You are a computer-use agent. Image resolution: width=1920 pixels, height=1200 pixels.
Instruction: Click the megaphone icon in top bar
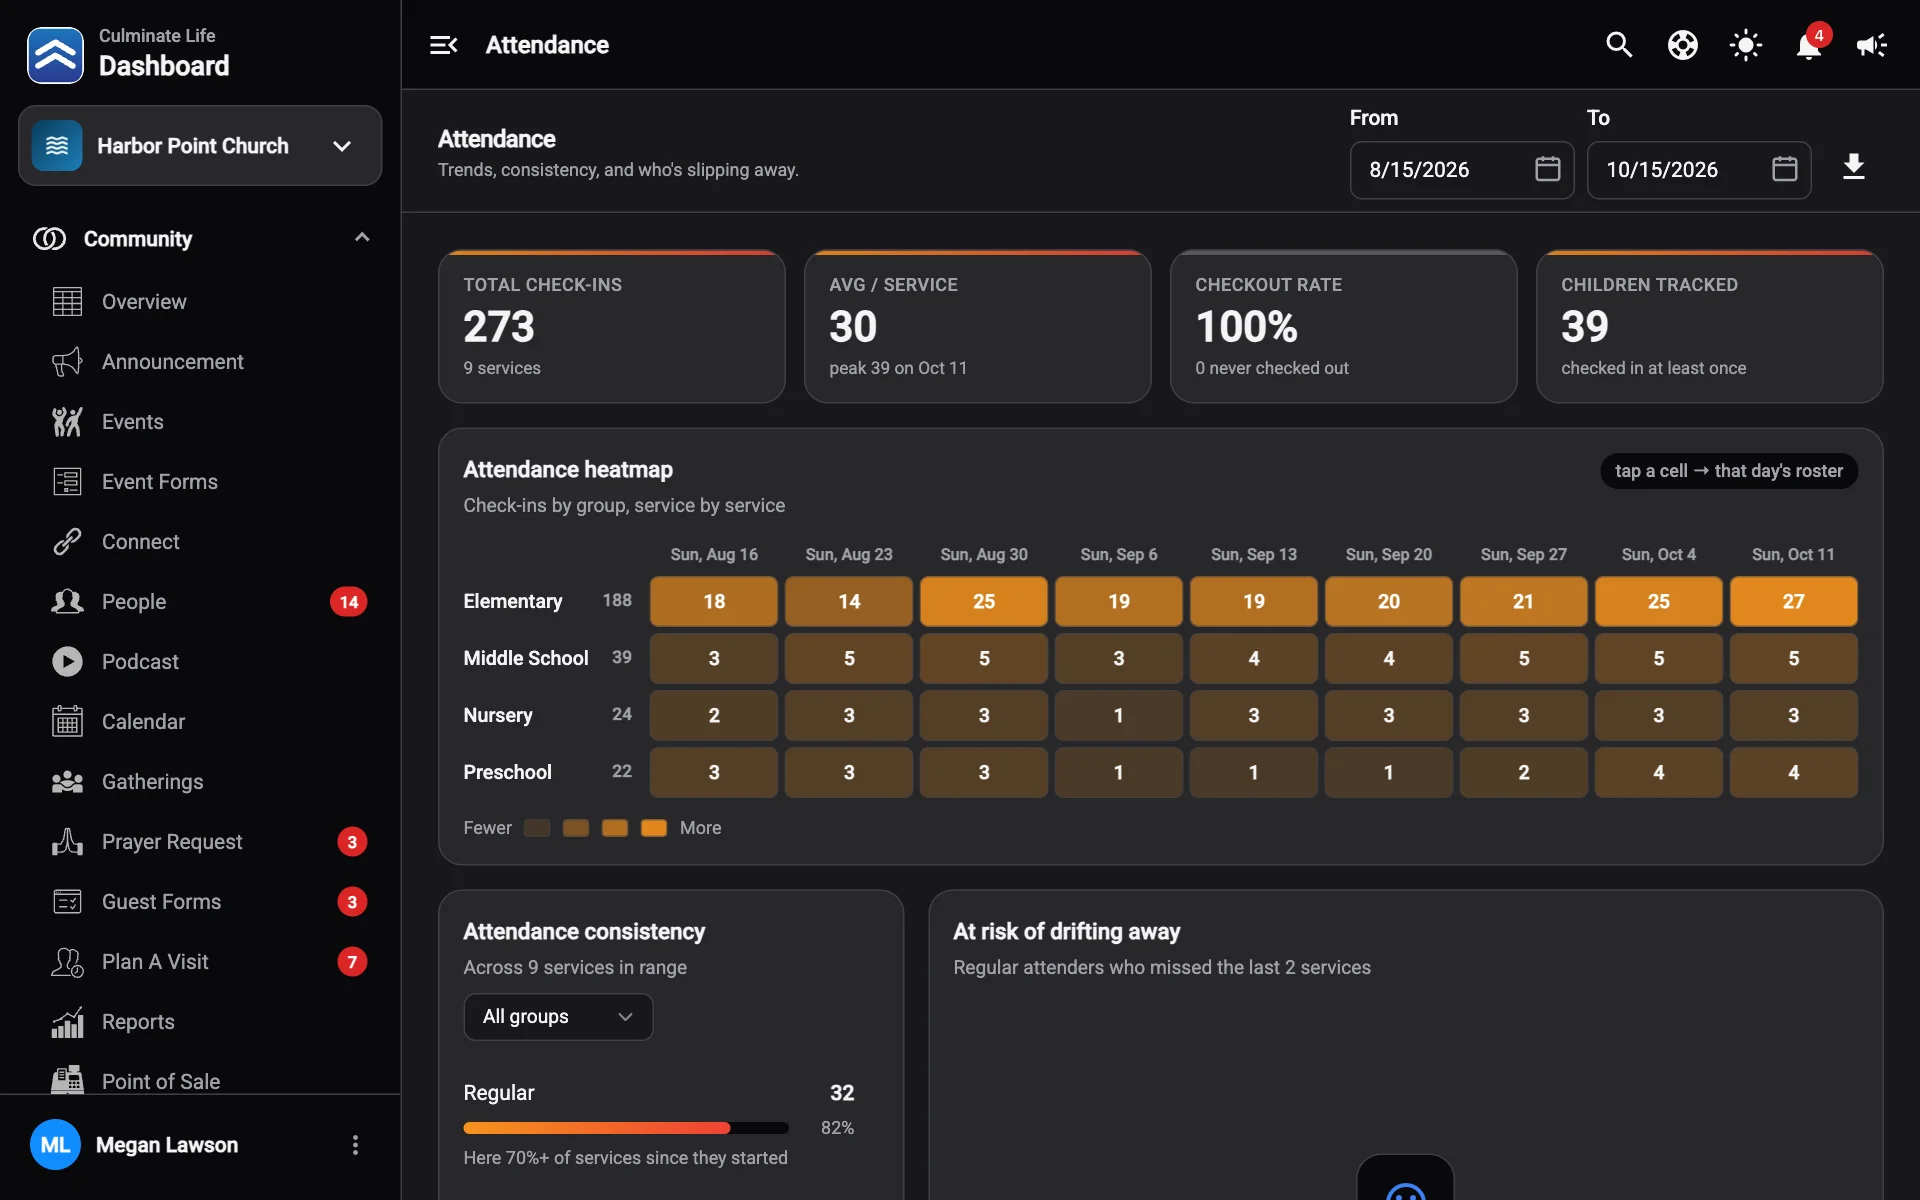1872,45
